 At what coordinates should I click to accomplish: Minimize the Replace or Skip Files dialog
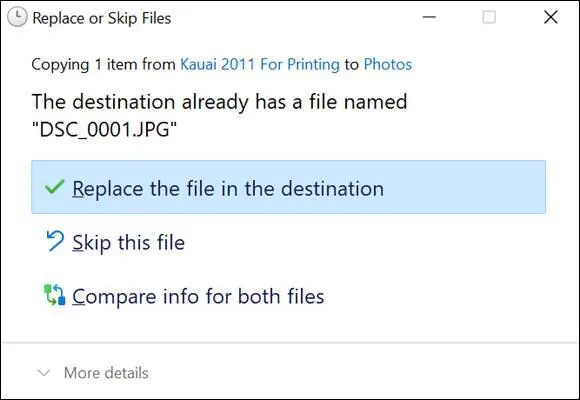429,17
